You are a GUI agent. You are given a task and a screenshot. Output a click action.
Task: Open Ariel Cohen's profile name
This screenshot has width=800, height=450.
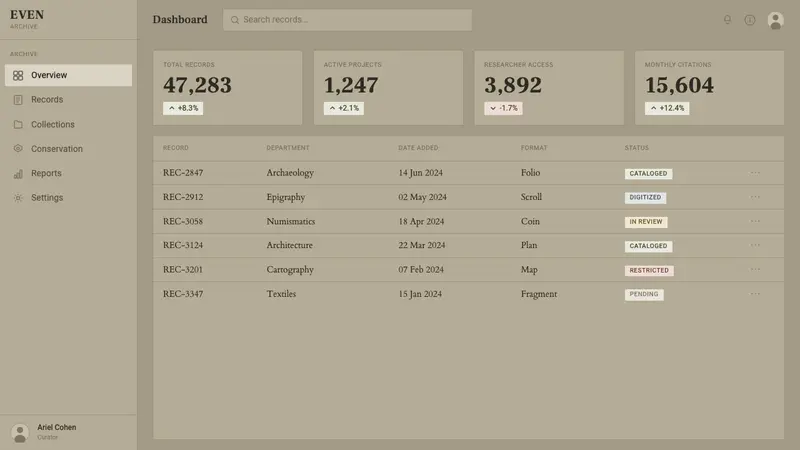(57, 428)
